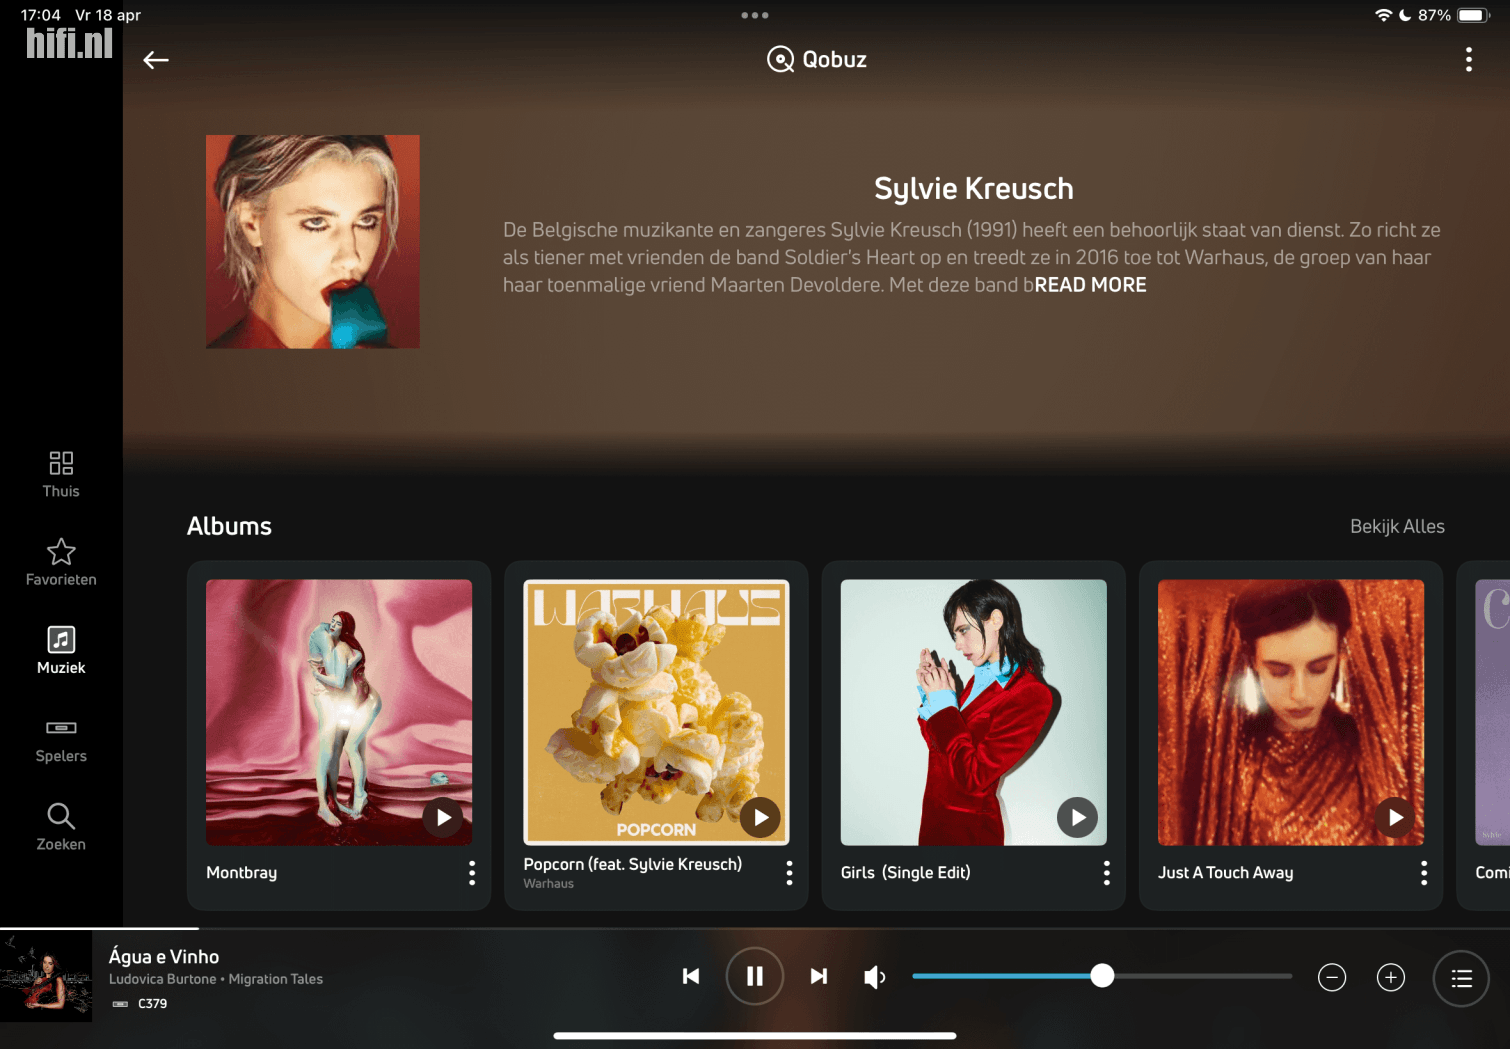Viewport: 1510px width, 1049px height.
Task: Open Zoeken search in sidebar
Action: (61, 827)
